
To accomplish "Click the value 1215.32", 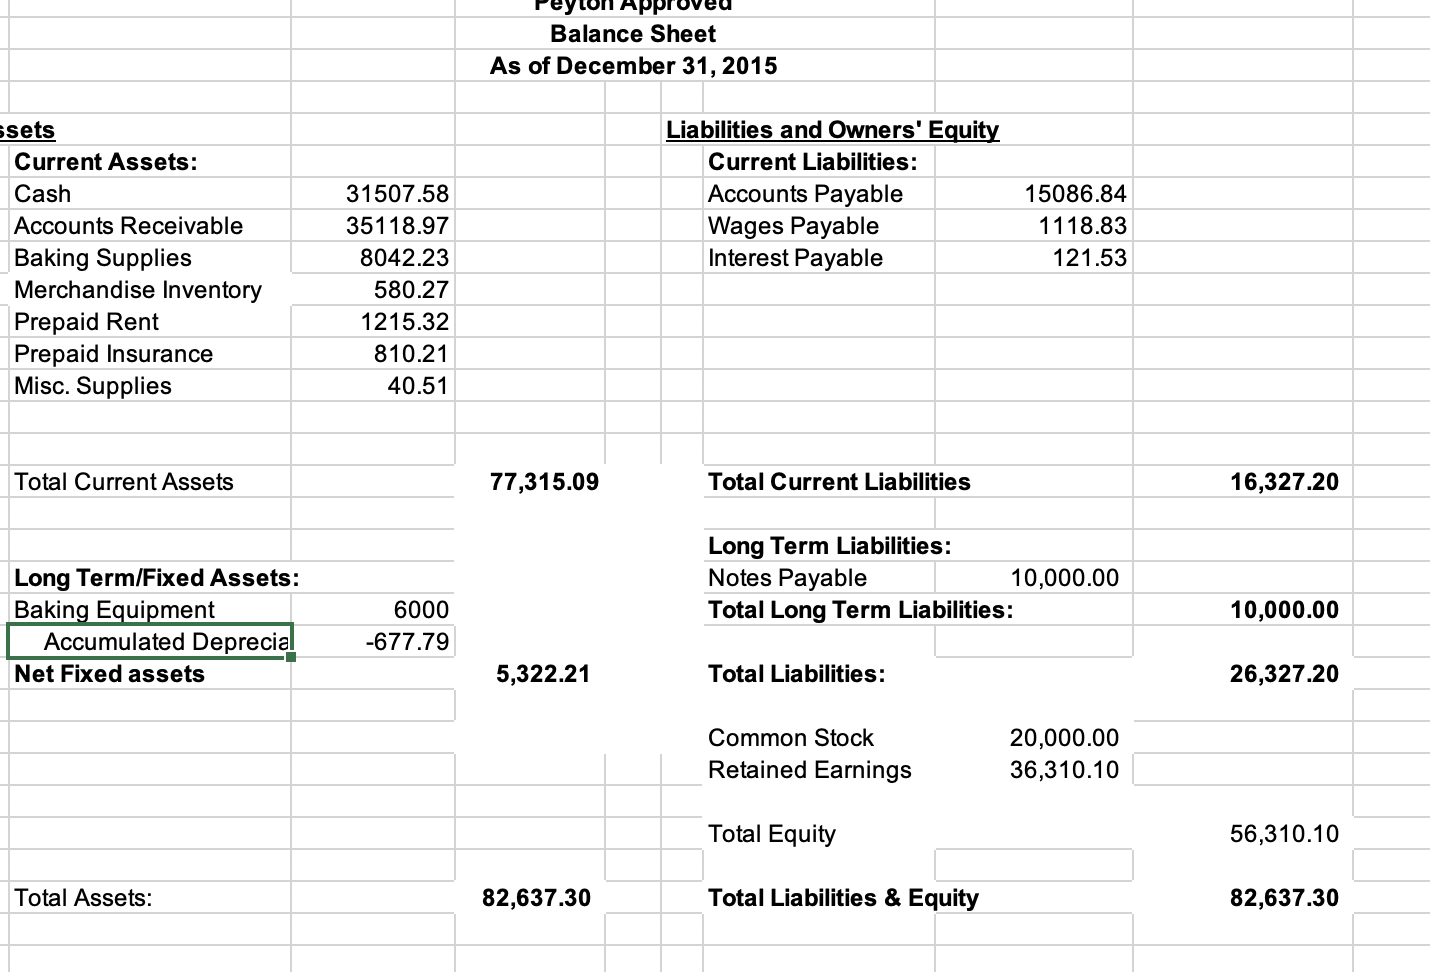I will (x=404, y=322).
